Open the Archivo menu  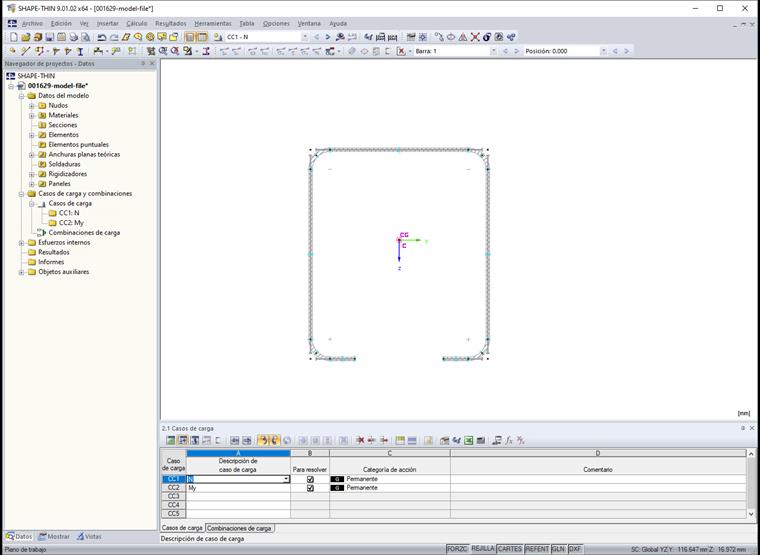point(32,23)
